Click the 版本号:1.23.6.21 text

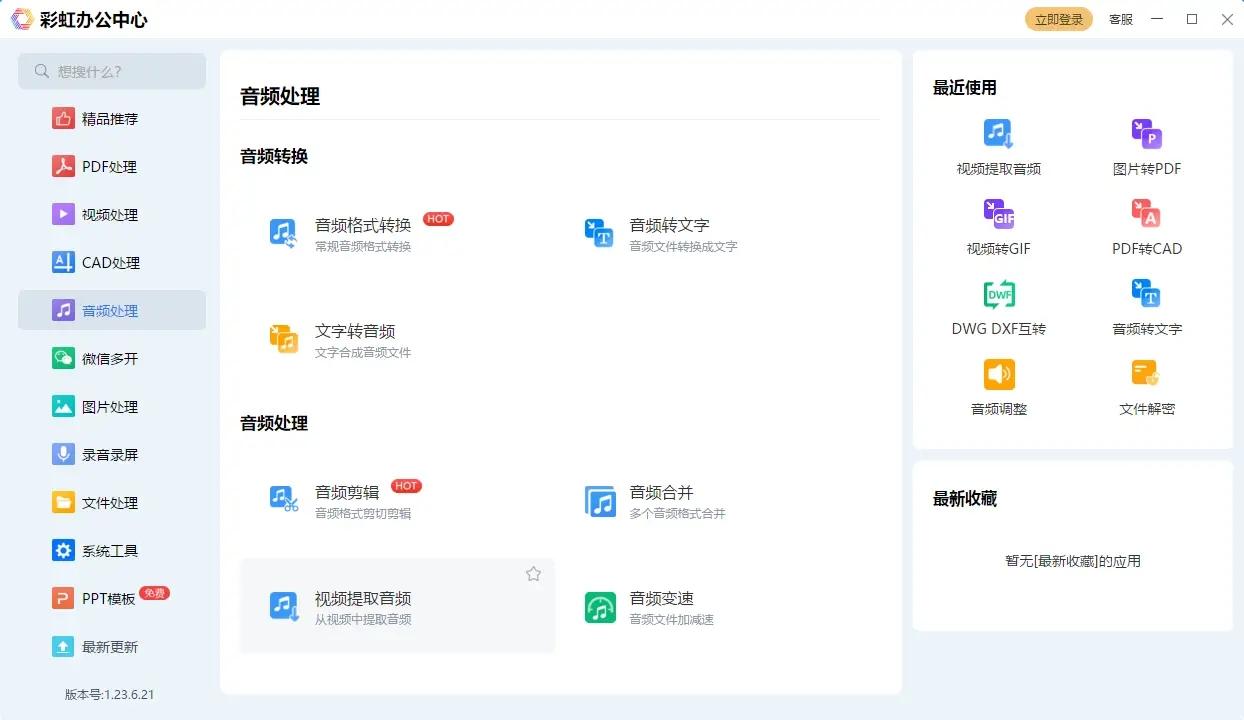pos(110,694)
